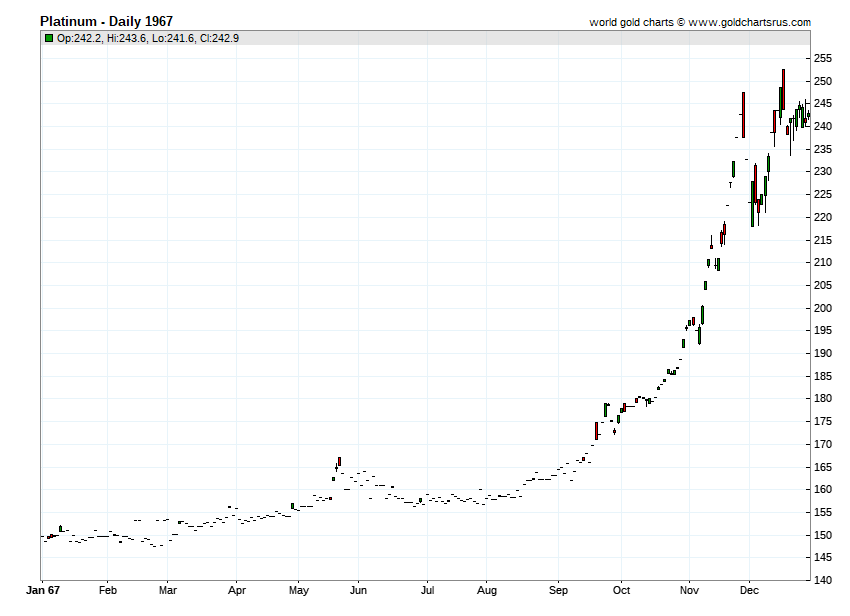Click the OHLC readout "Op:242.2, Hi:243.6"

coord(102,38)
